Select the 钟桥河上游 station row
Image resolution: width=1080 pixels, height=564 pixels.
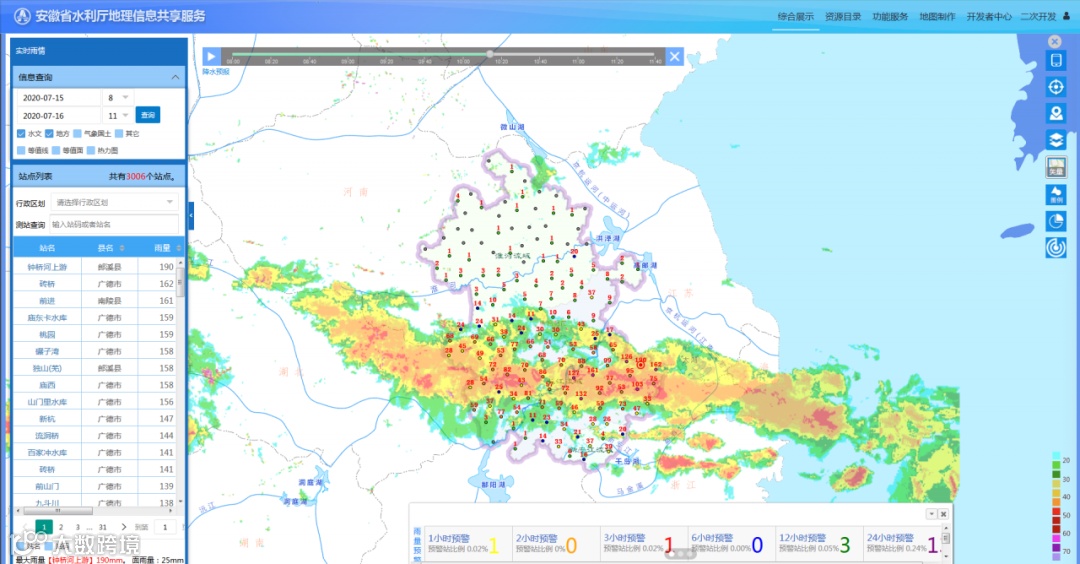(x=94, y=267)
